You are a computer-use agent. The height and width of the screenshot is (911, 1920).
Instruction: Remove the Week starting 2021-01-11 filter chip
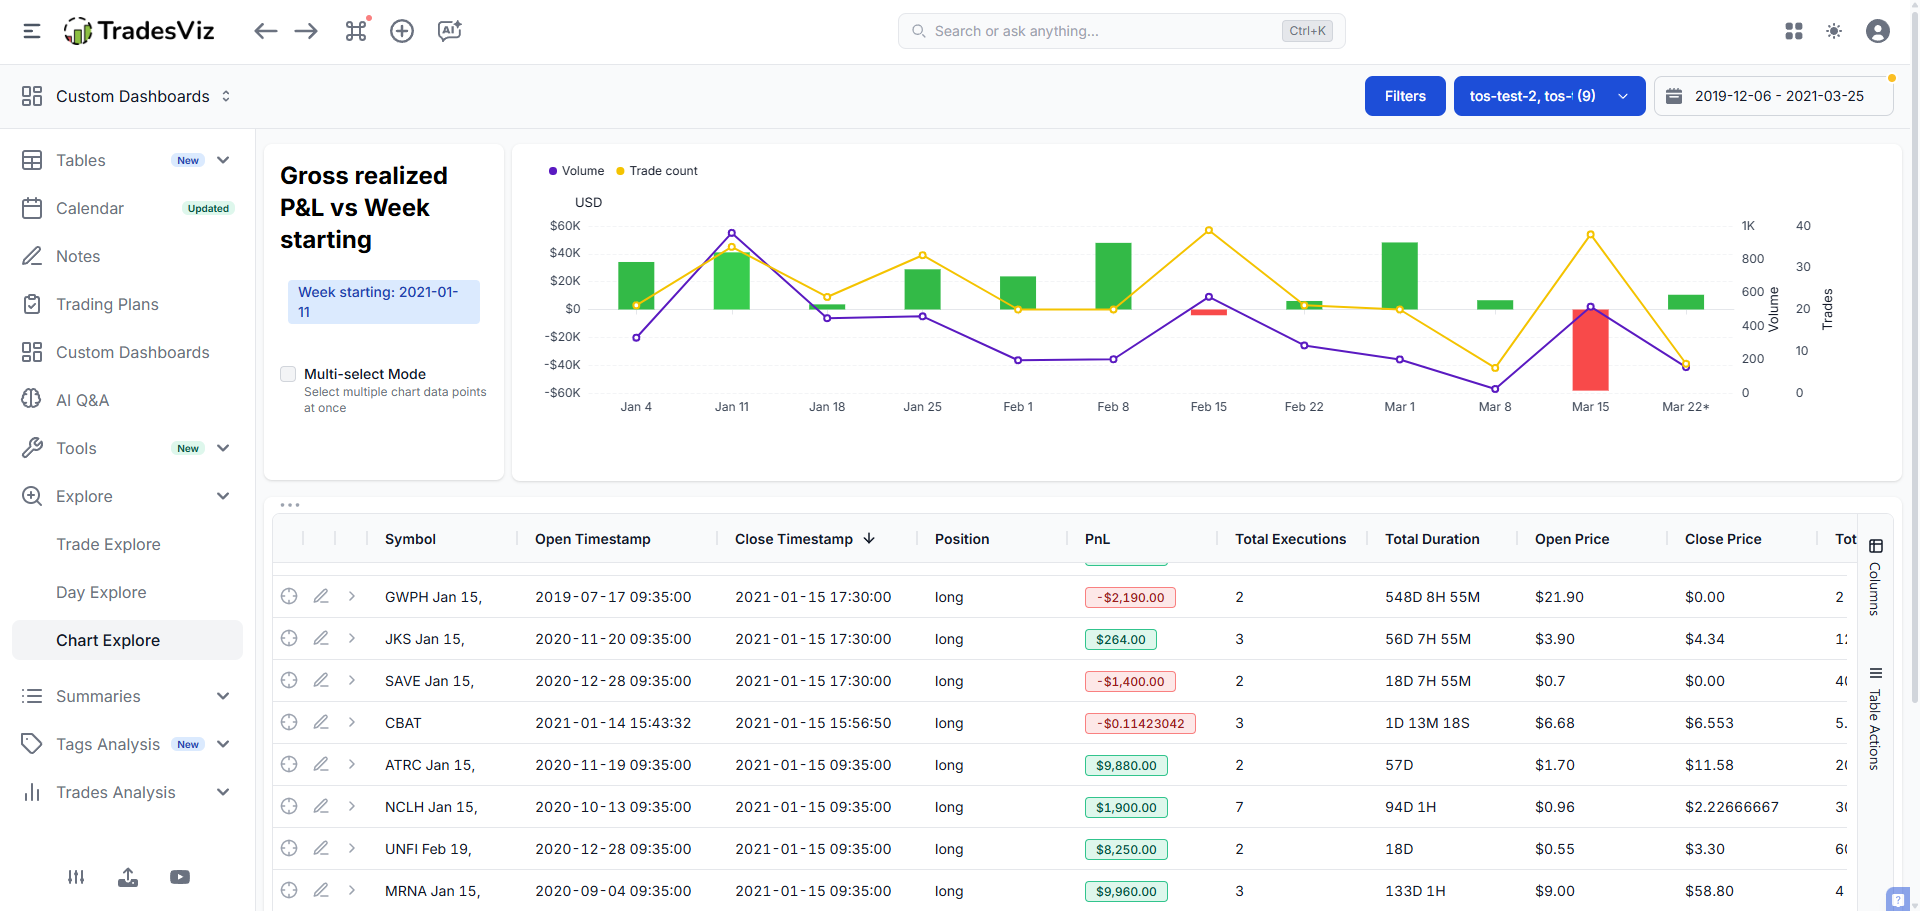(x=384, y=302)
